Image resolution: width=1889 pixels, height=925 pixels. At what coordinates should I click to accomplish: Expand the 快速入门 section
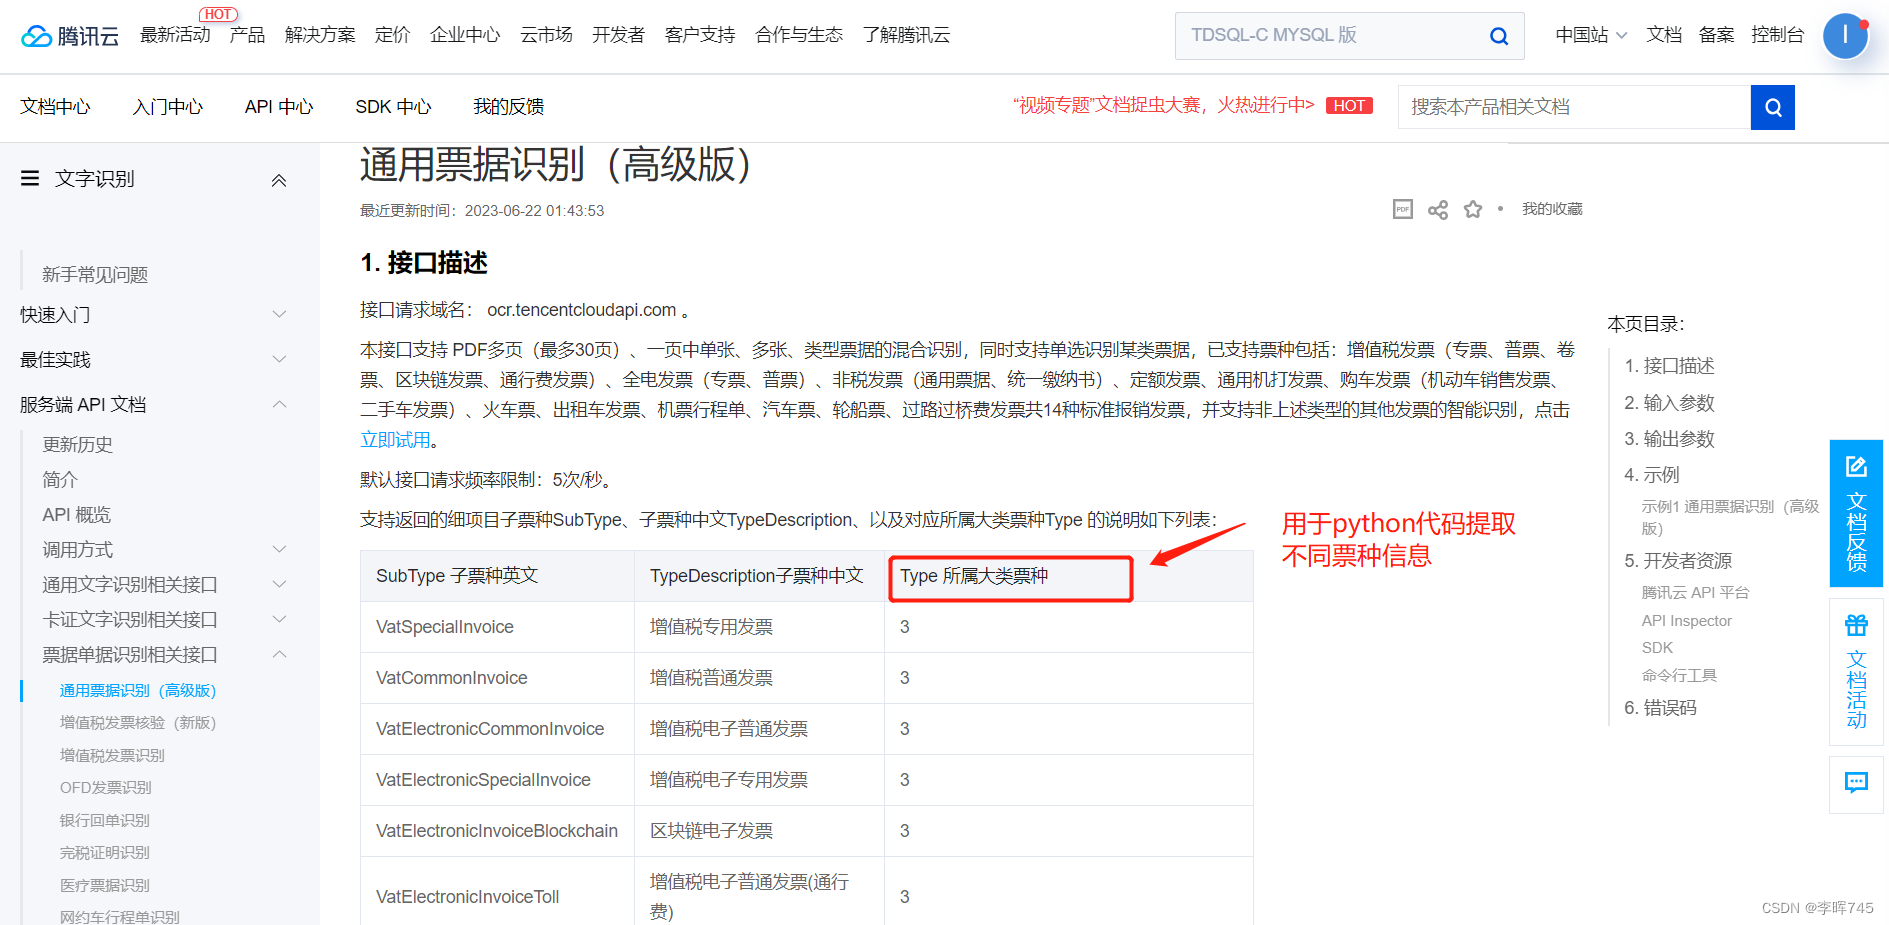279,314
